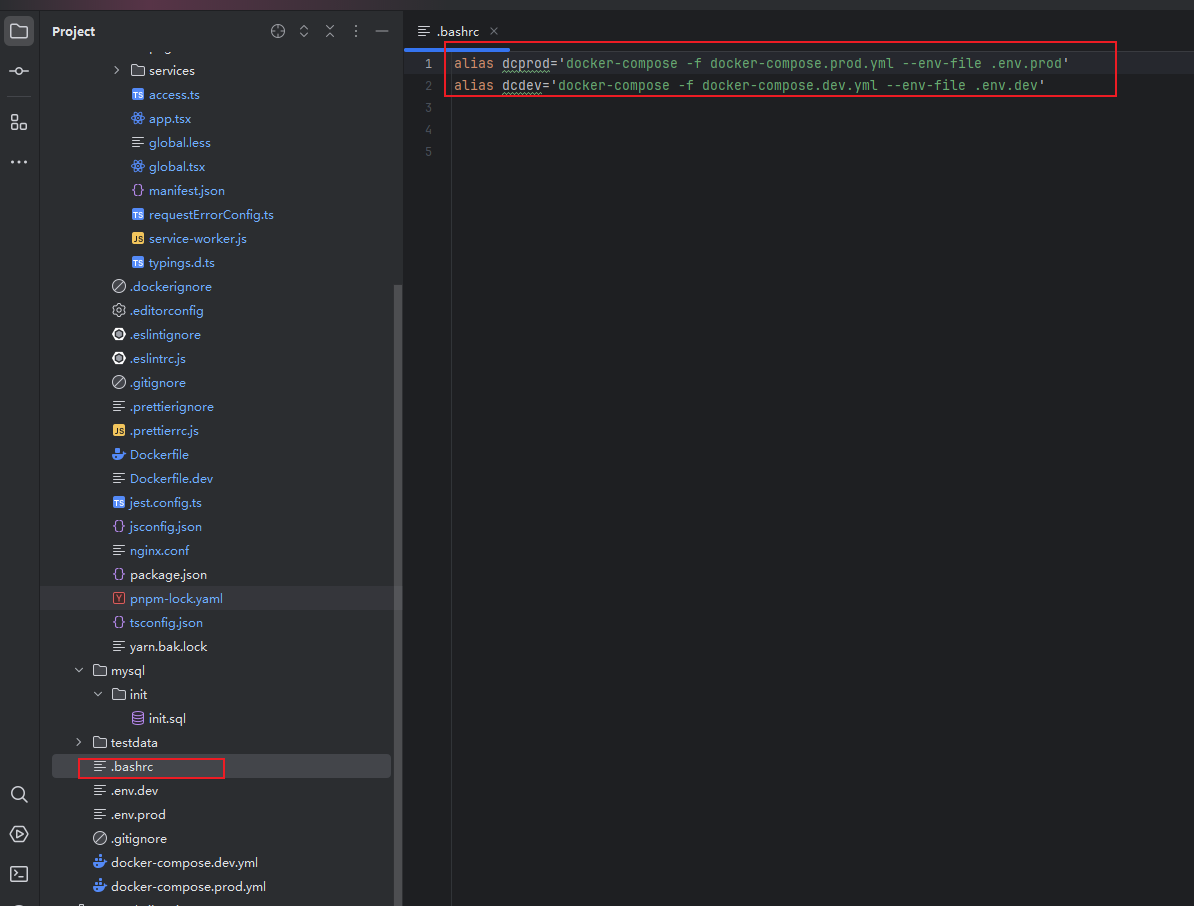Open tsconfig.json file
Screen dimensions: 1194x906
166,622
